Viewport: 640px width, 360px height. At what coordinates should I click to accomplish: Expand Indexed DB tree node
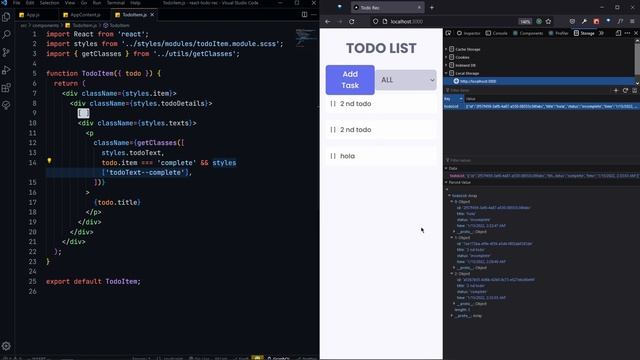coord(446,65)
